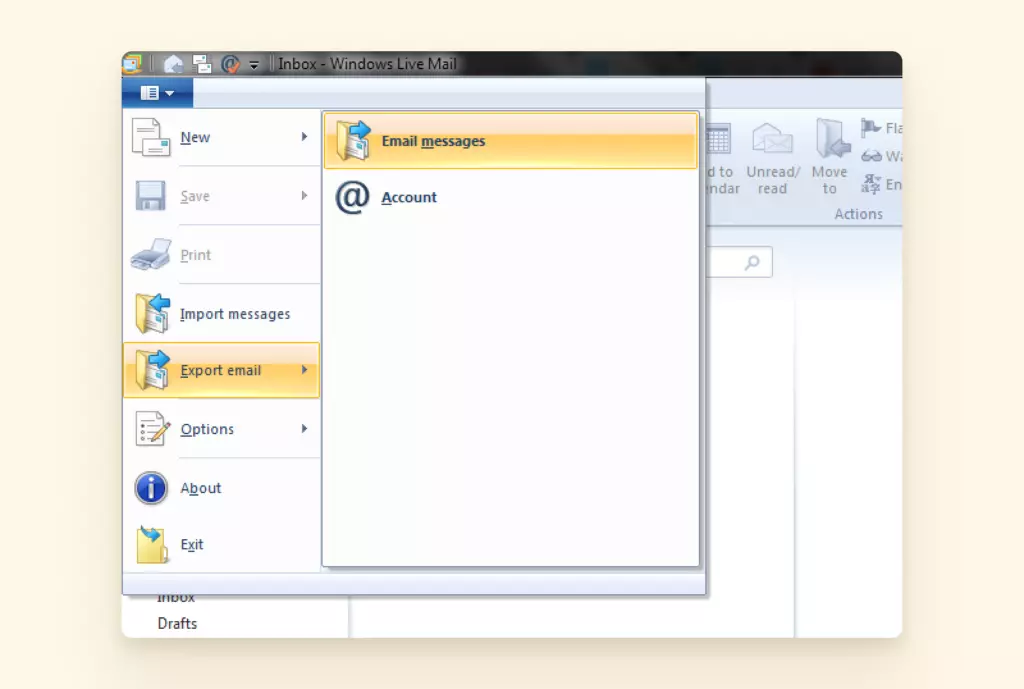This screenshot has width=1024, height=689.
Task: Click the Move to button label
Action: pyautogui.click(x=829, y=180)
